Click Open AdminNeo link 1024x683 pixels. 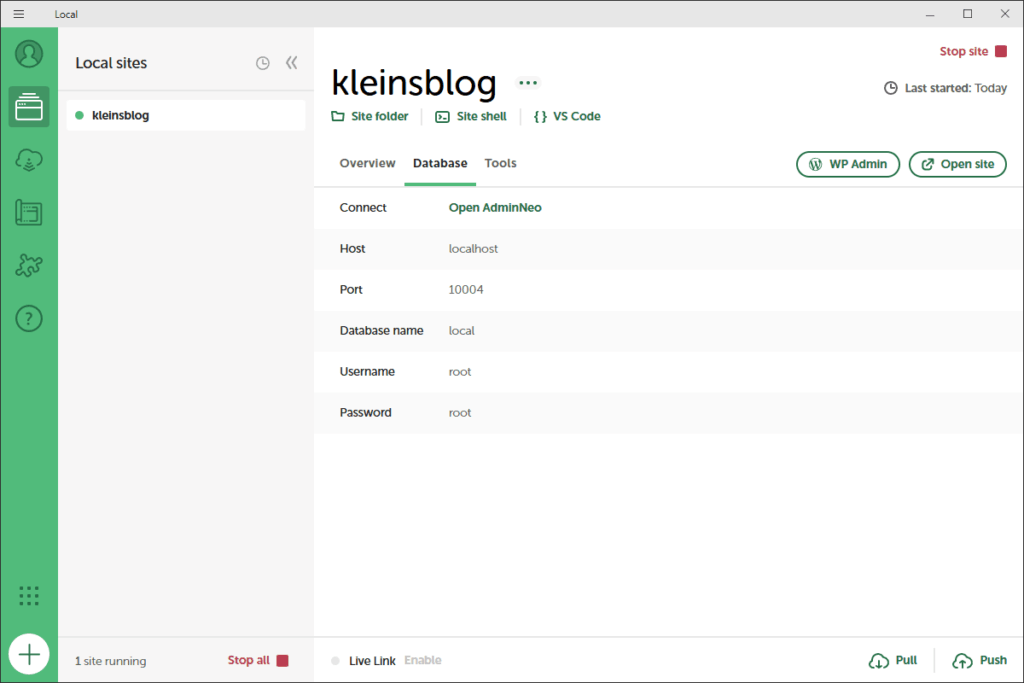494,208
